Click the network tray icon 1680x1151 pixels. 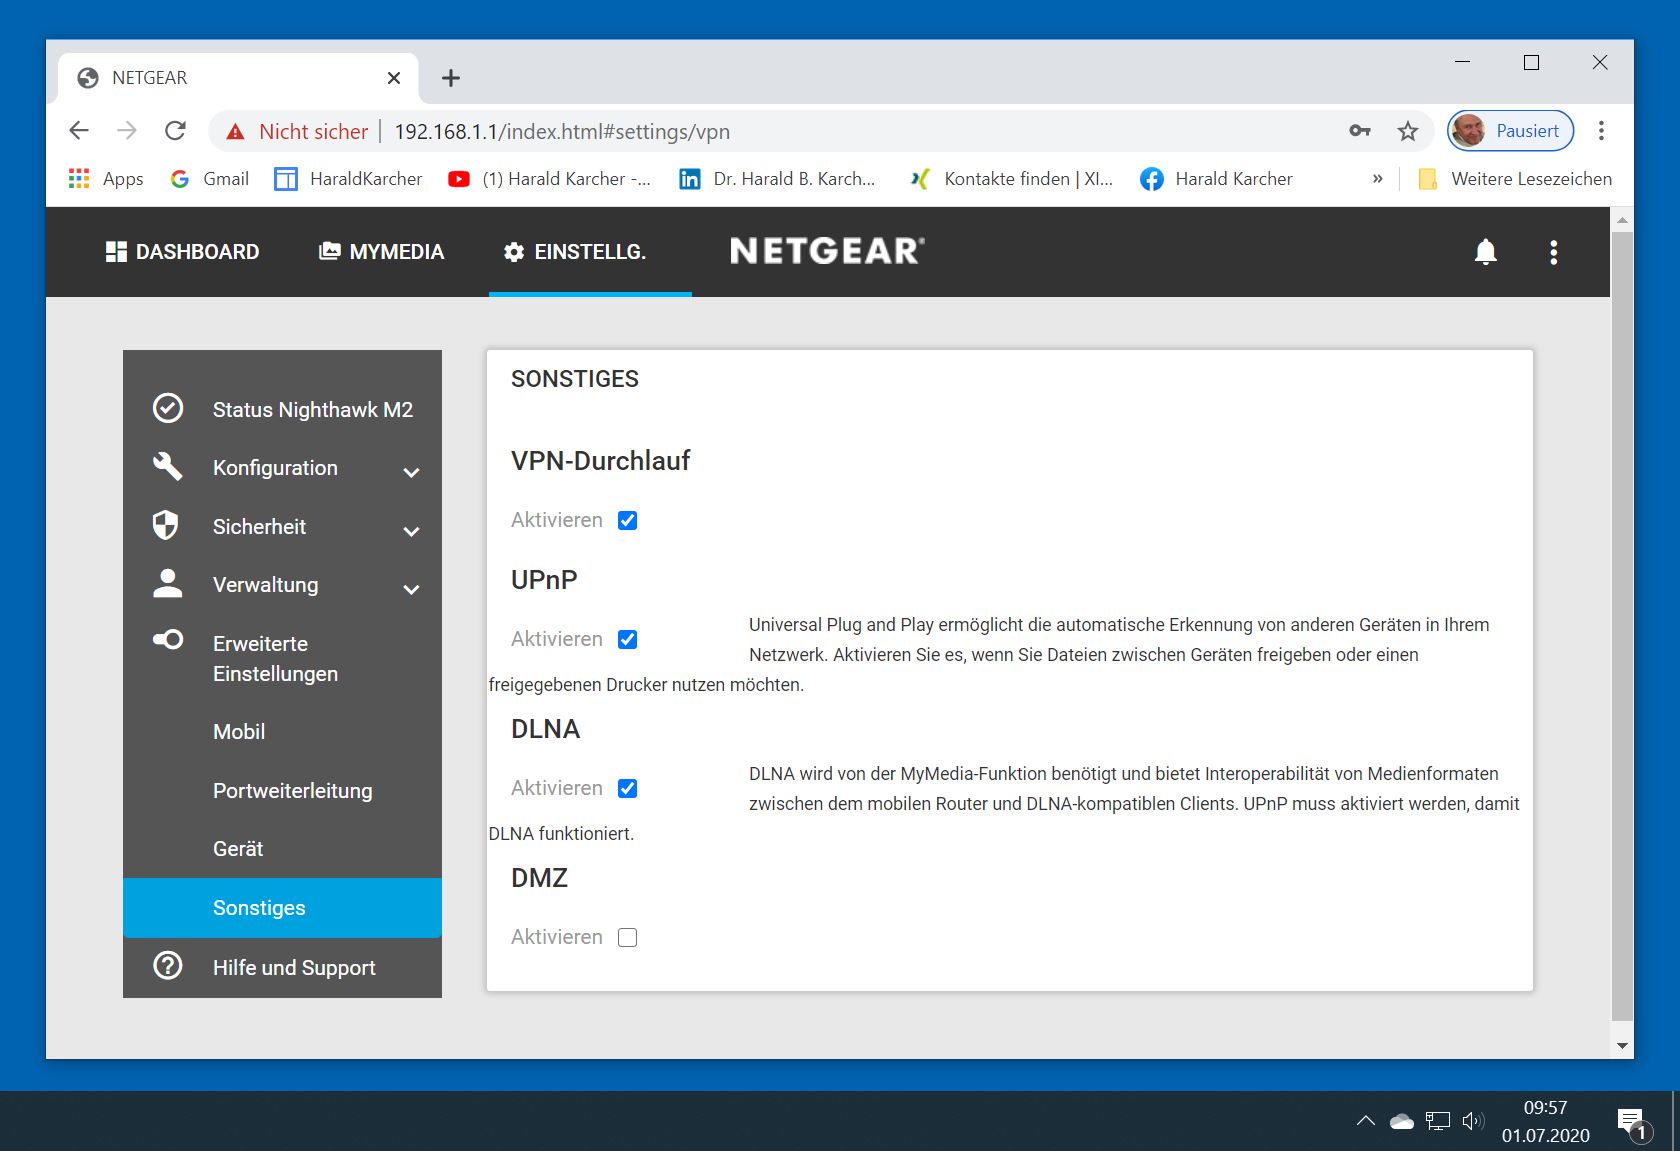[1438, 1121]
